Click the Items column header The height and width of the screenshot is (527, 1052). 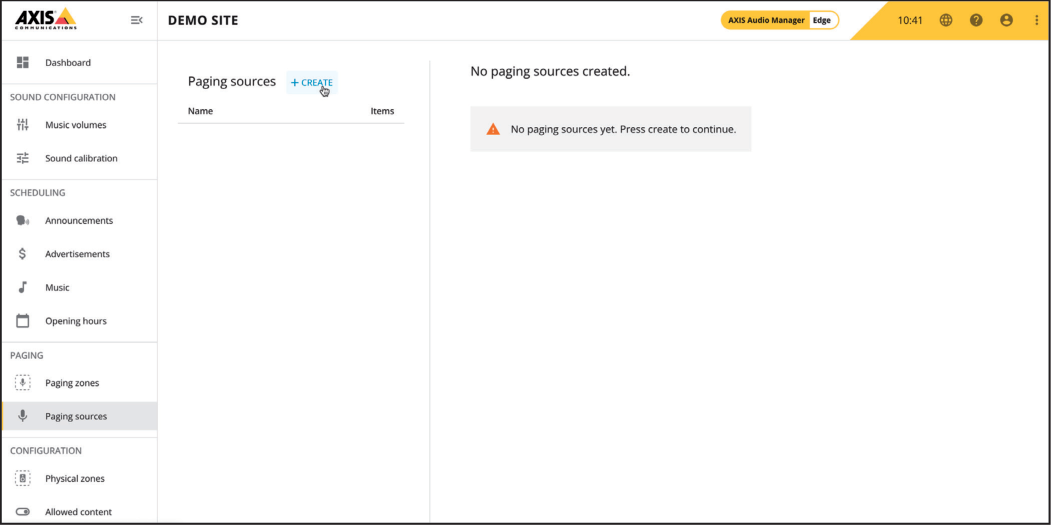[x=382, y=111]
